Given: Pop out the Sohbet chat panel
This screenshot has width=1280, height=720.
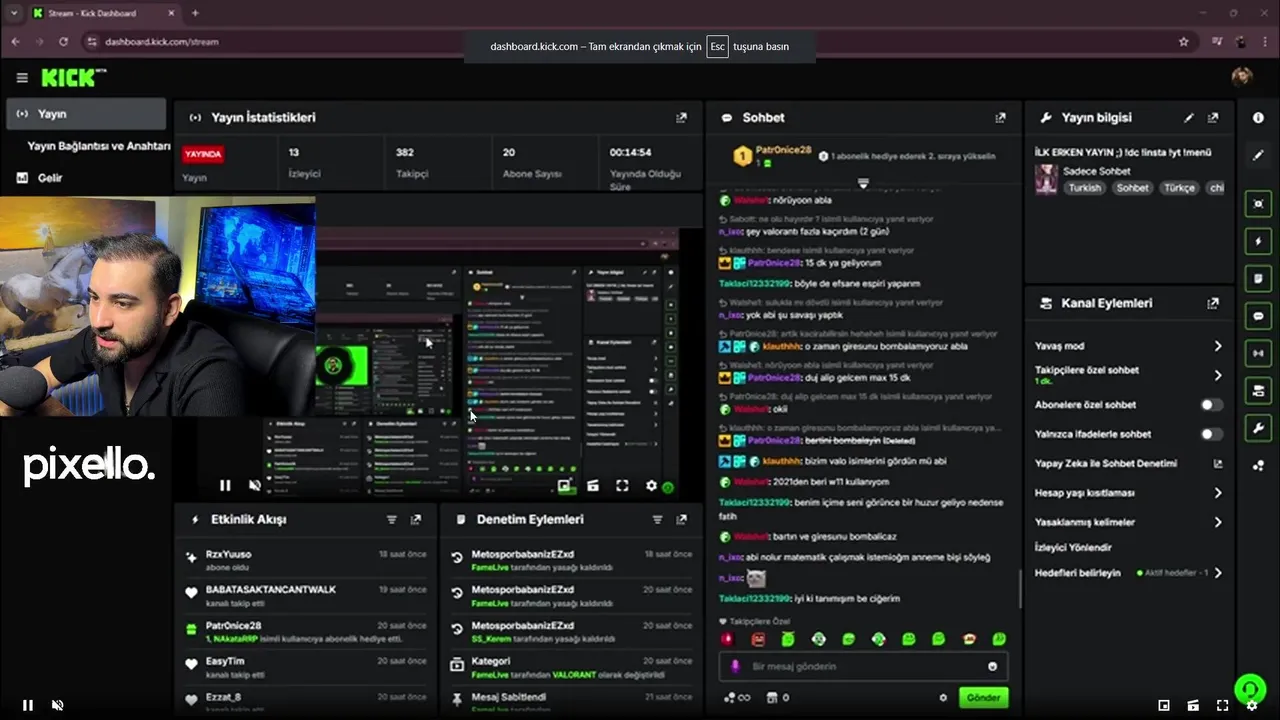Looking at the screenshot, I should [x=1000, y=118].
